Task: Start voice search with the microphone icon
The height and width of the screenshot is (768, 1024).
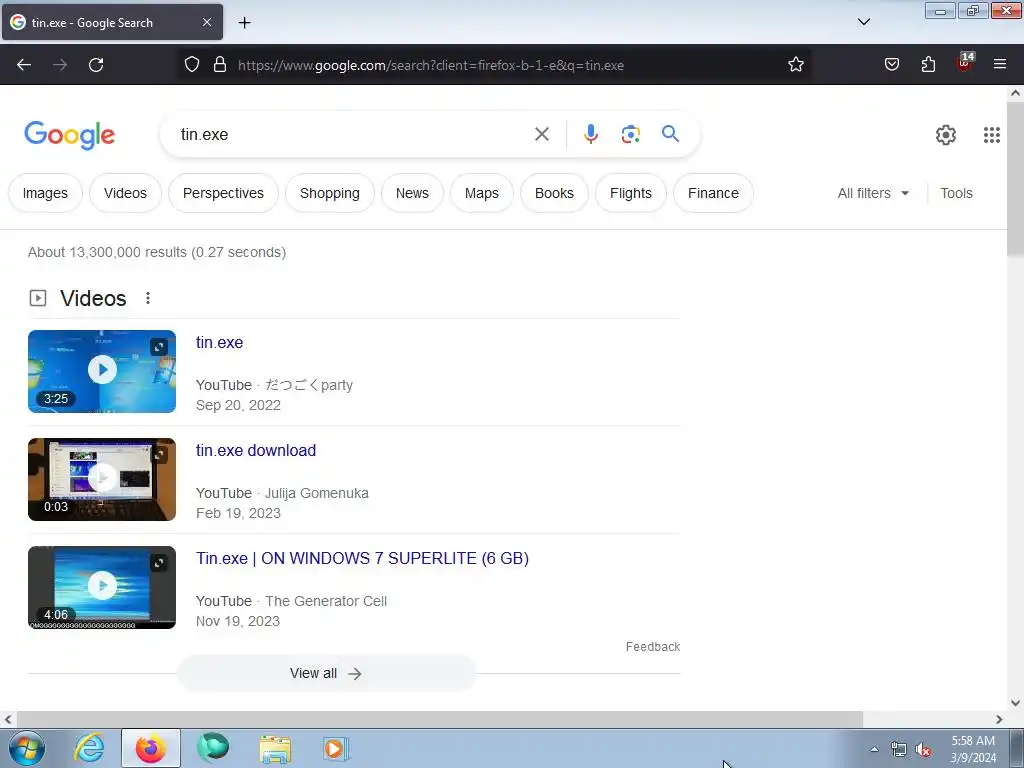Action: pos(590,135)
